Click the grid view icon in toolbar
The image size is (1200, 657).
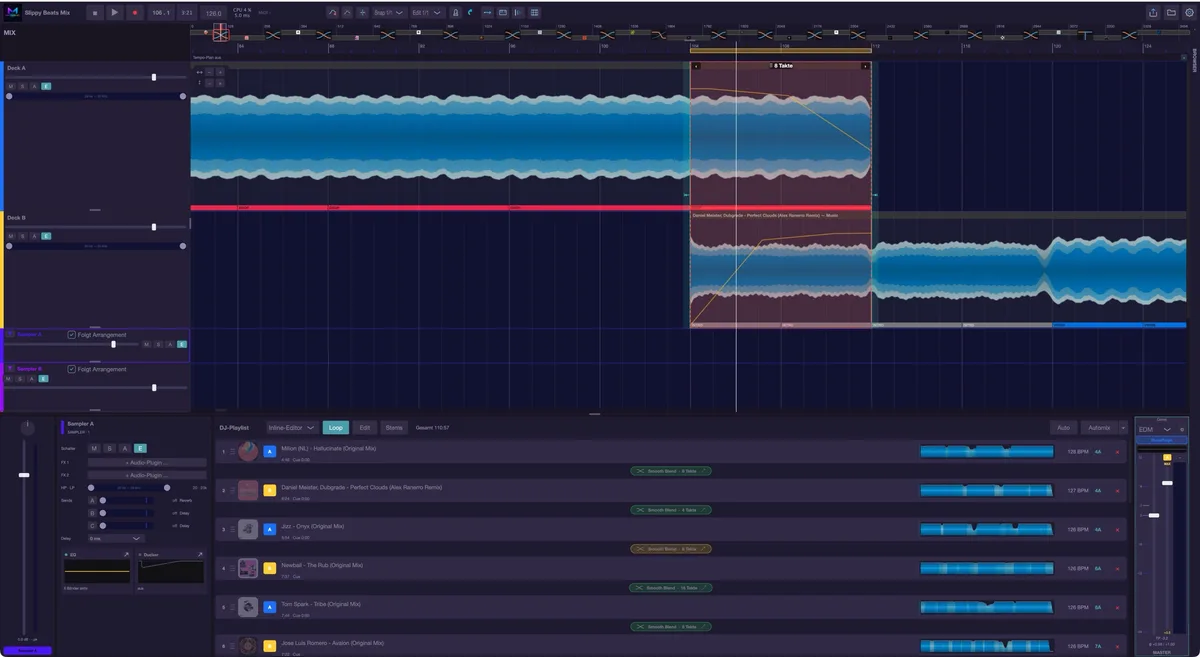tap(535, 12)
